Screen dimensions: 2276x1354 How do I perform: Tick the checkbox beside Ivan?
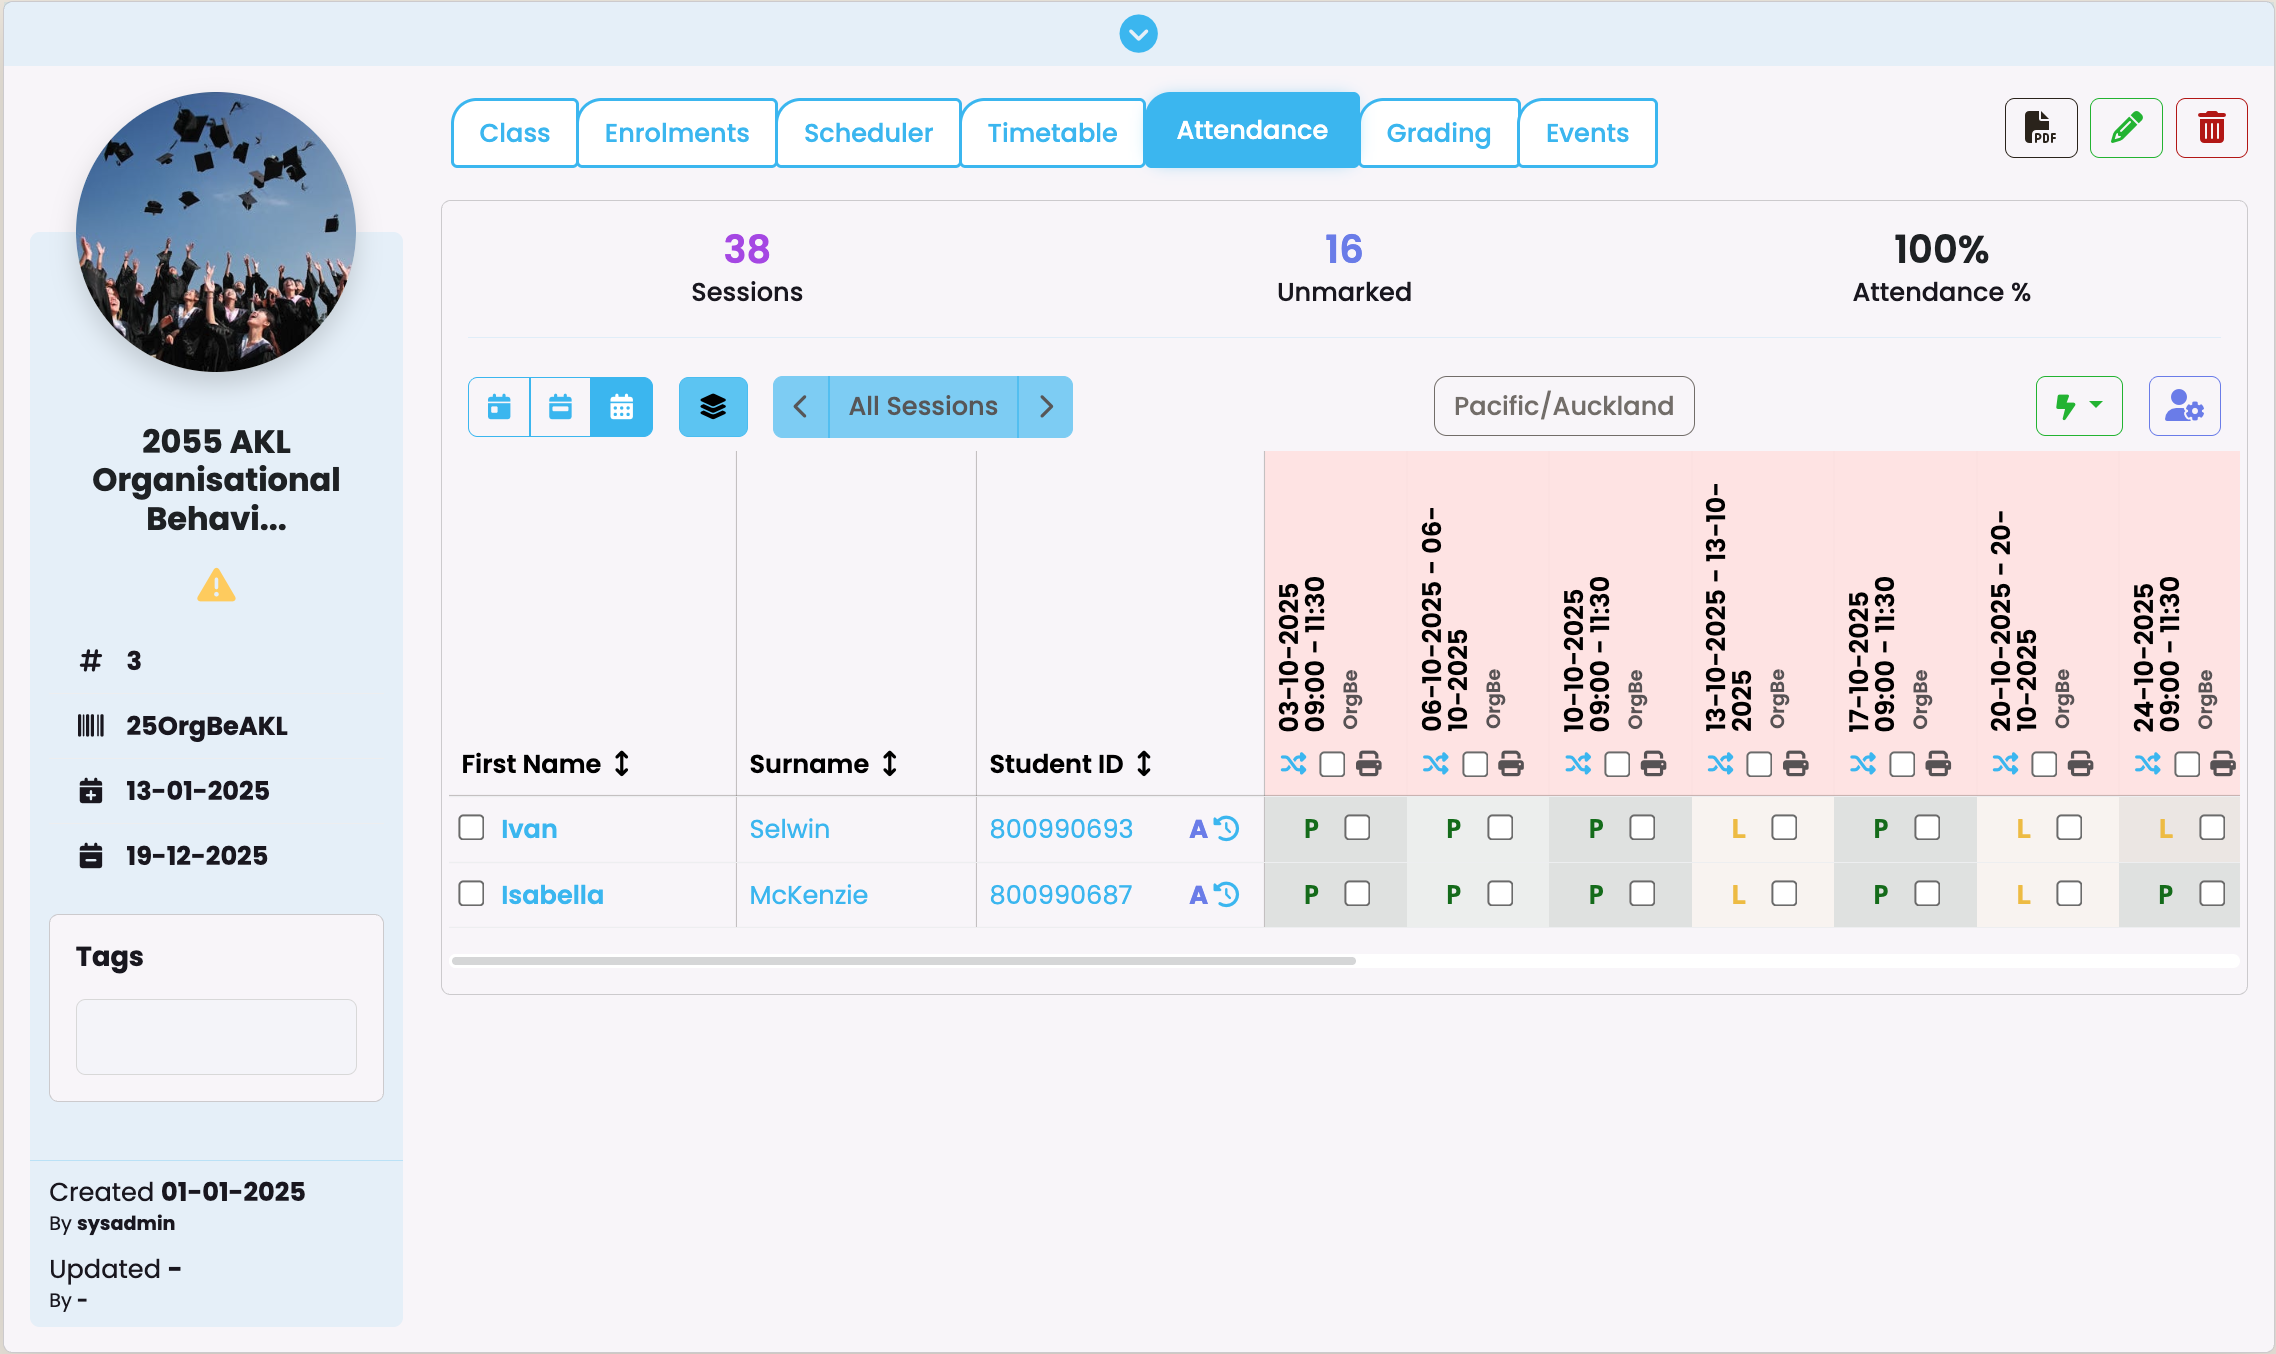471,827
